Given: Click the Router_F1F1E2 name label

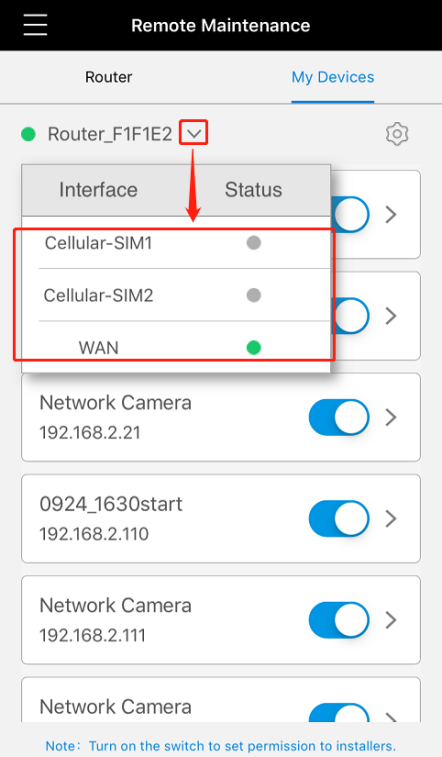Looking at the screenshot, I should [110, 134].
